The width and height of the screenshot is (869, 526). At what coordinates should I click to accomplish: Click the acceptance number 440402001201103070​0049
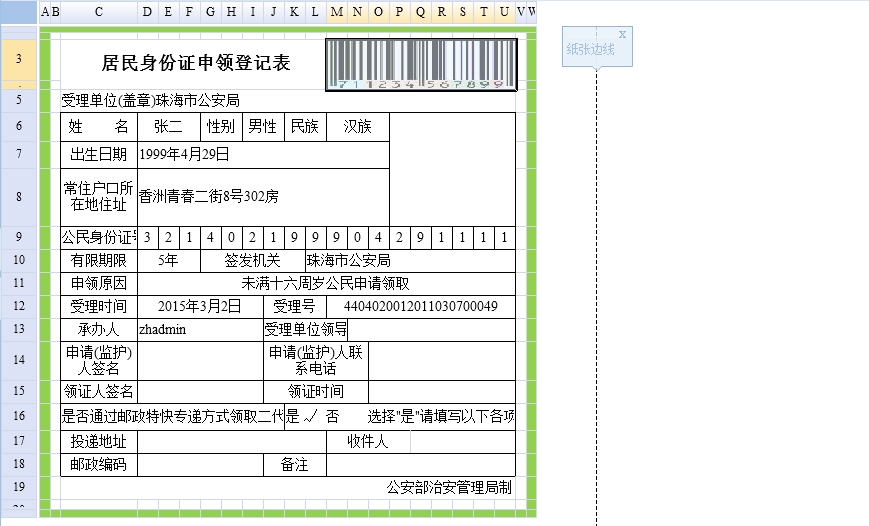coord(421,307)
